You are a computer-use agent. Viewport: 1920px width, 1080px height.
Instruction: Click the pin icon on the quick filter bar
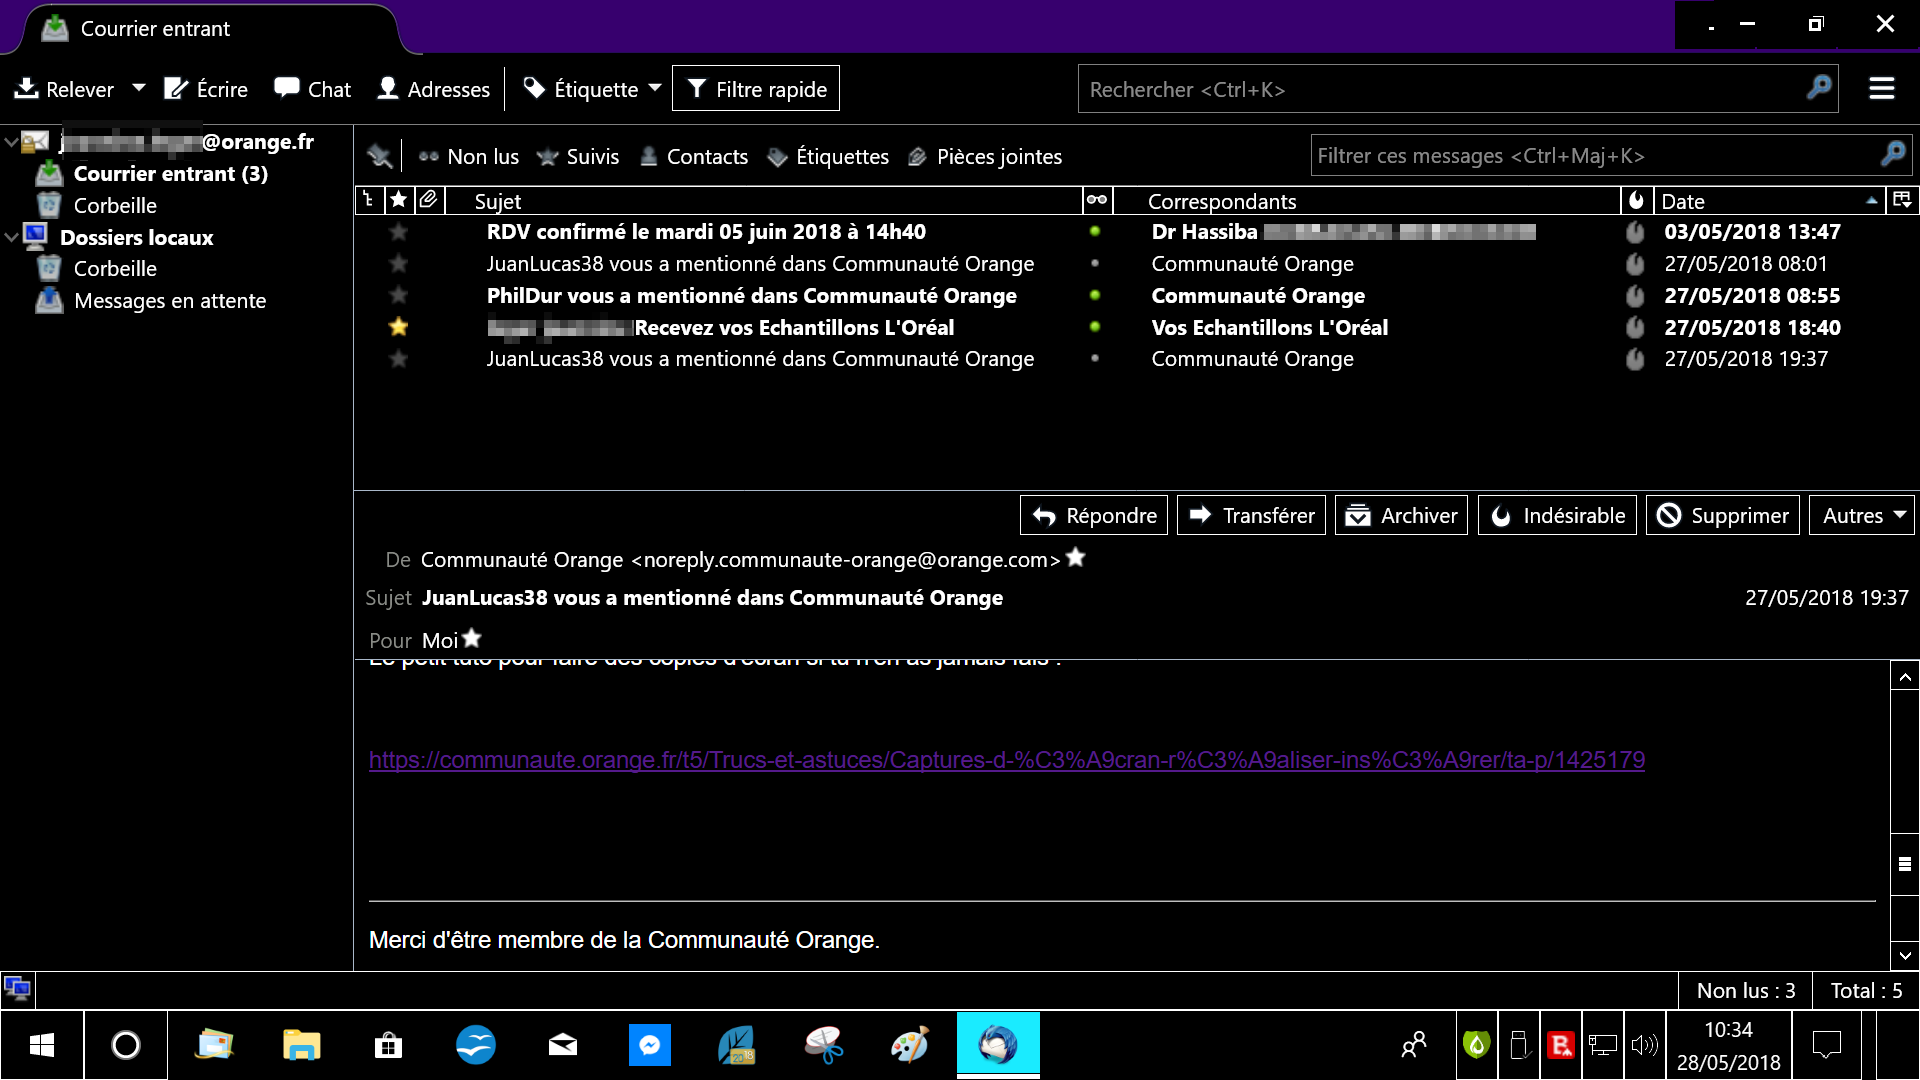click(379, 156)
